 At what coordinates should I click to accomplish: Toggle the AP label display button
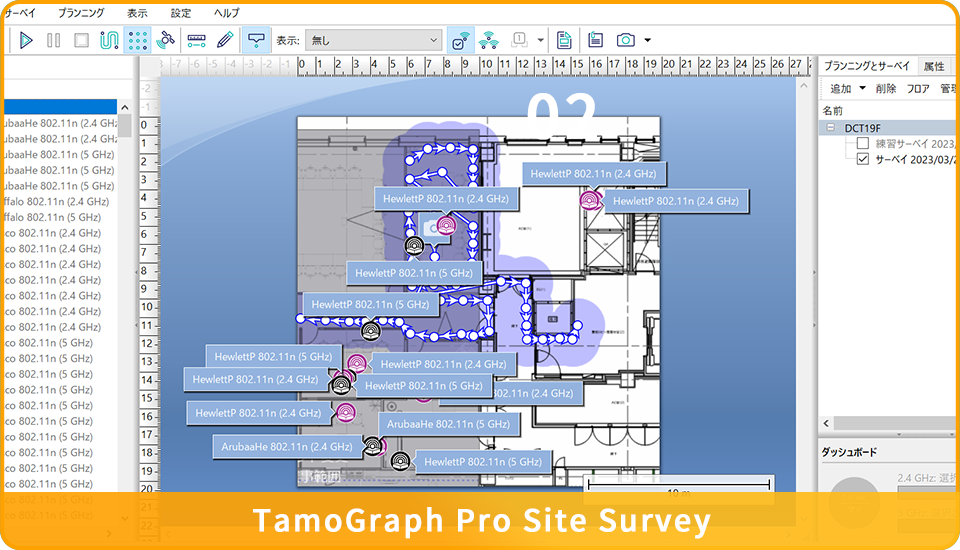[x=257, y=40]
